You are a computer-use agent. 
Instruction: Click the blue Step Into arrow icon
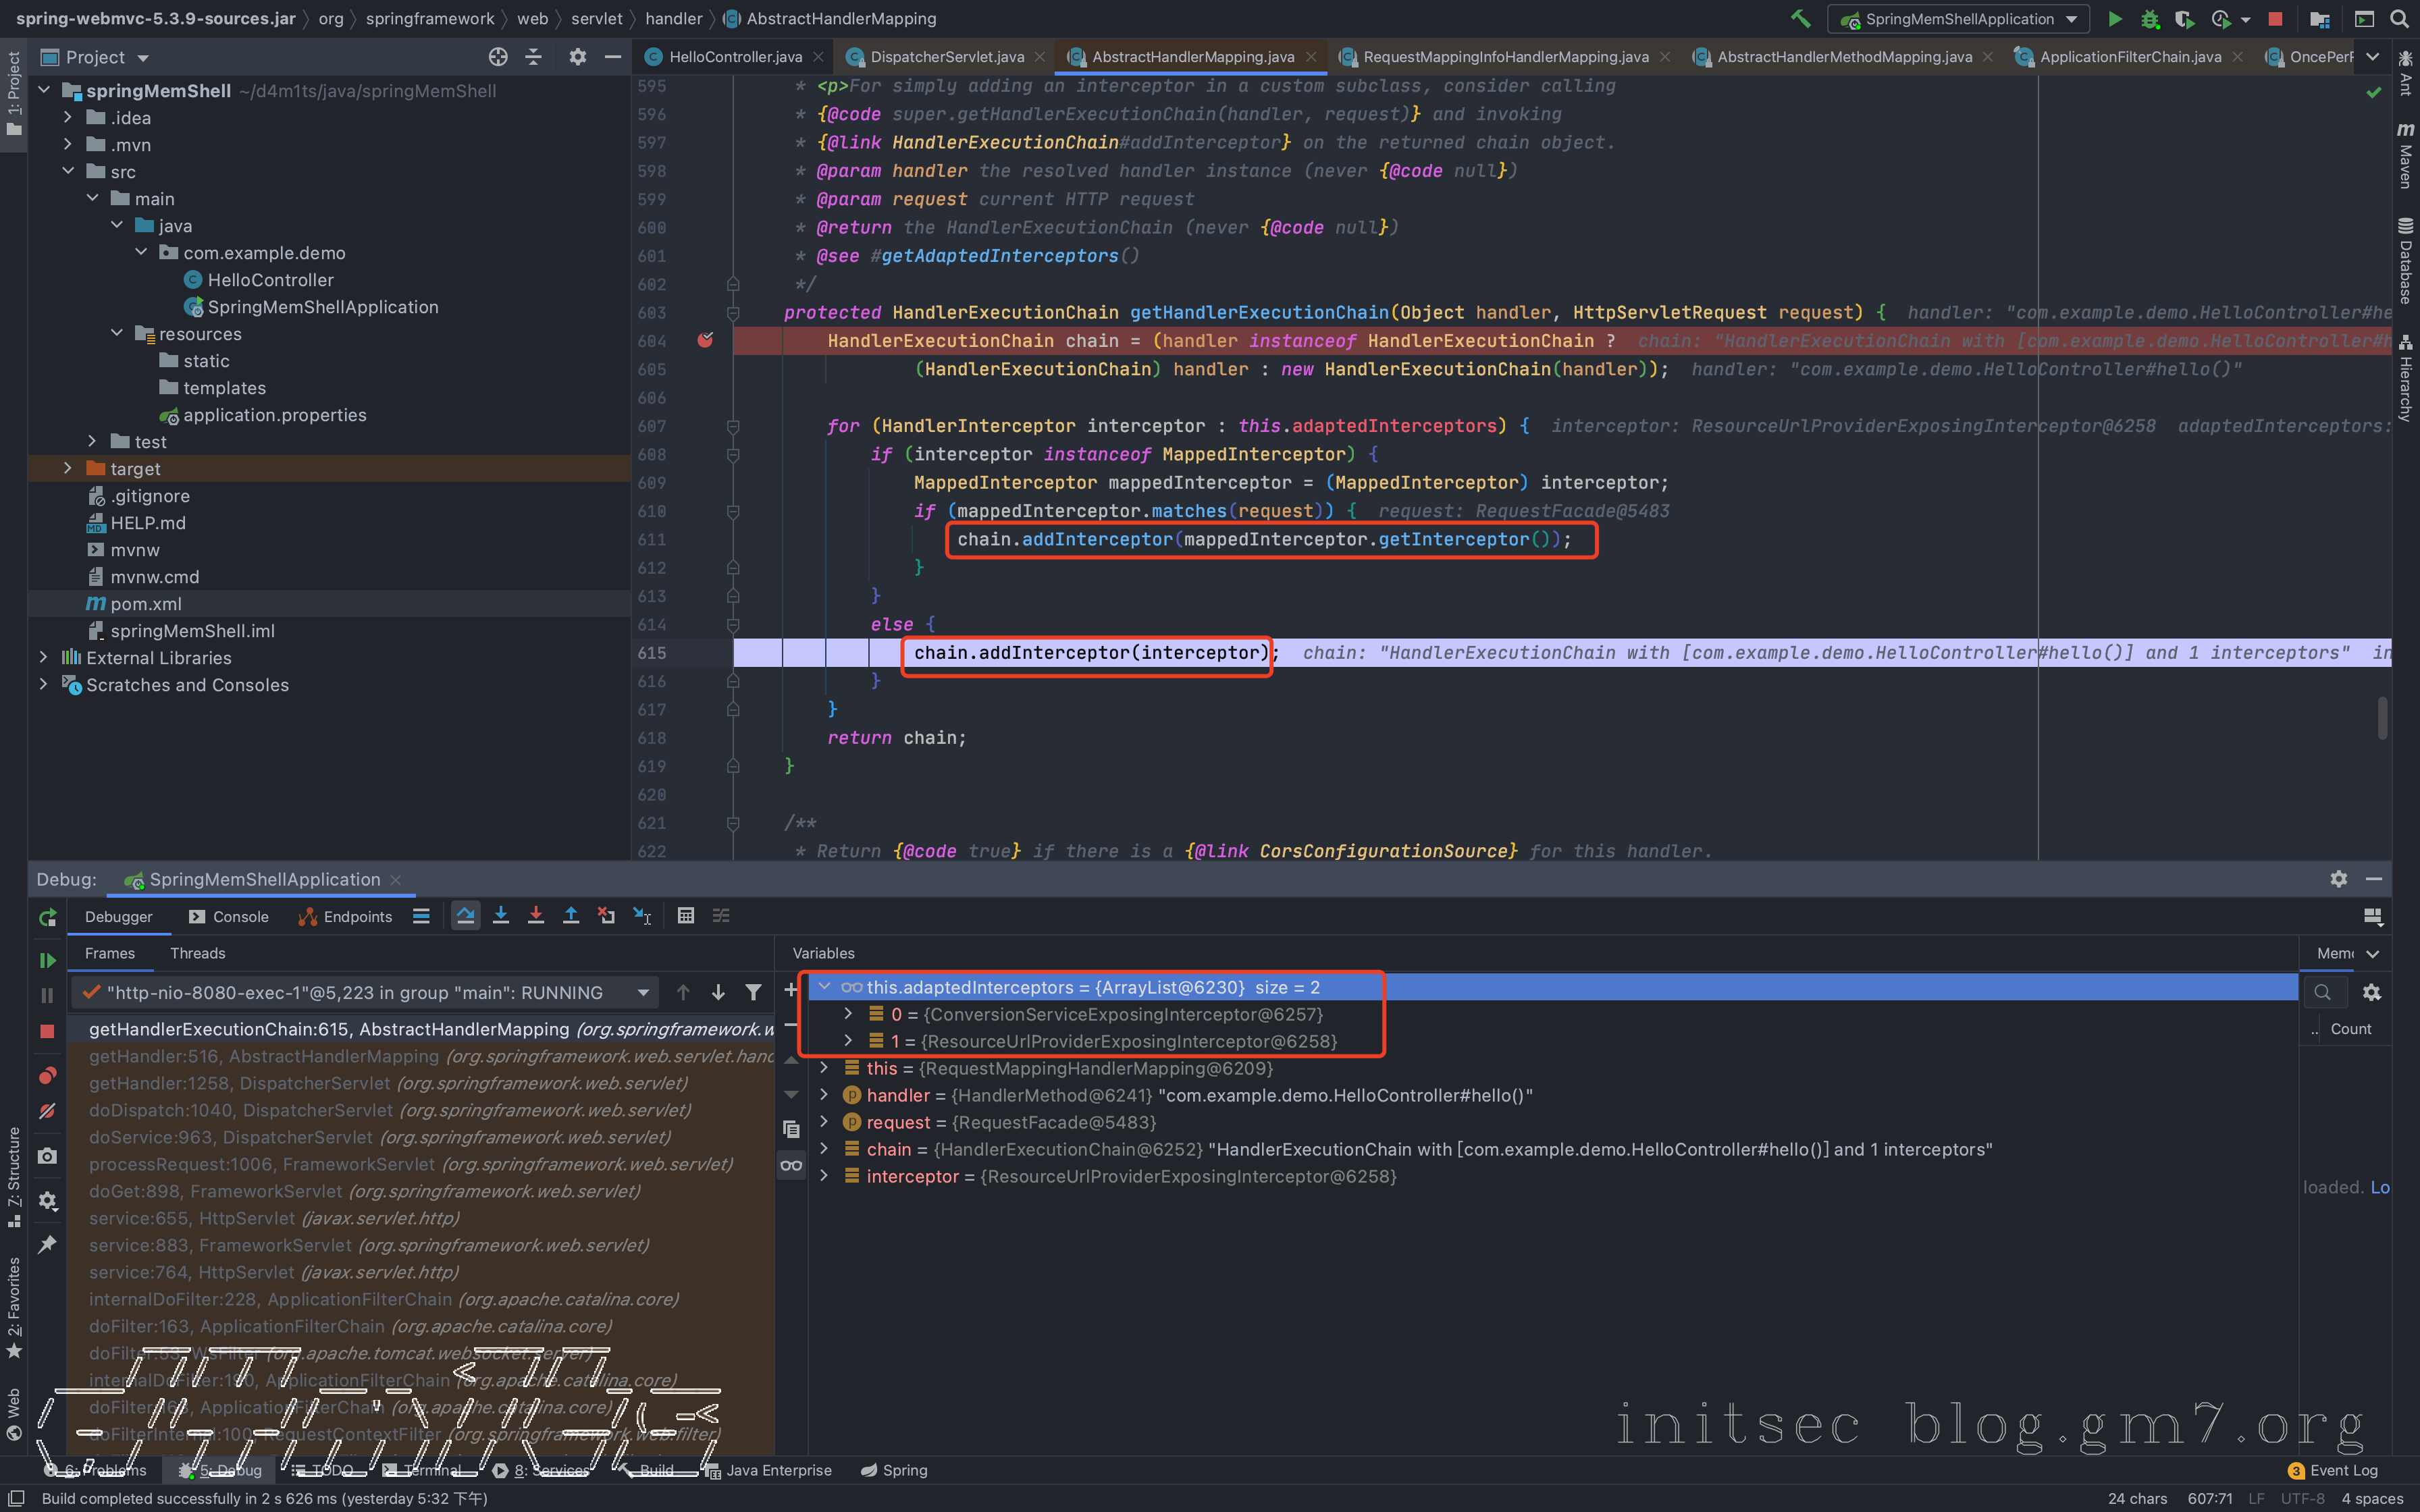pos(501,916)
